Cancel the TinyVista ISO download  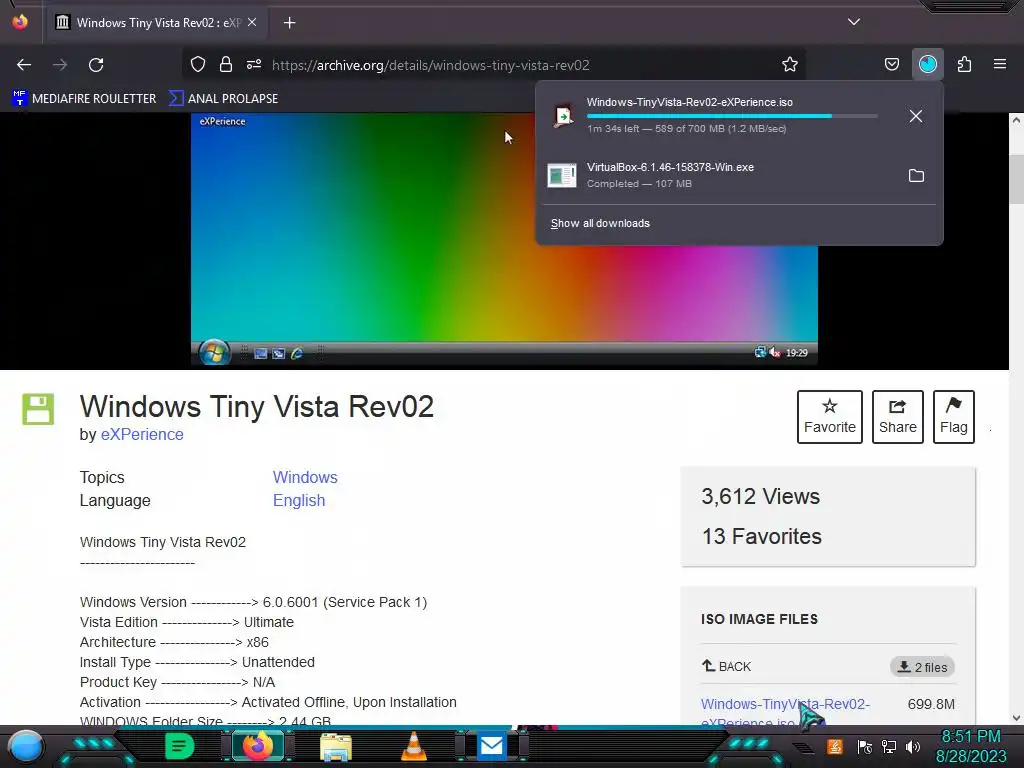point(916,116)
